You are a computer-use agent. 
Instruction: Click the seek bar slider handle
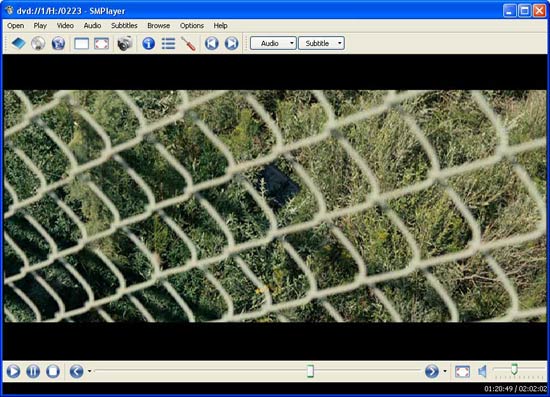(x=310, y=371)
